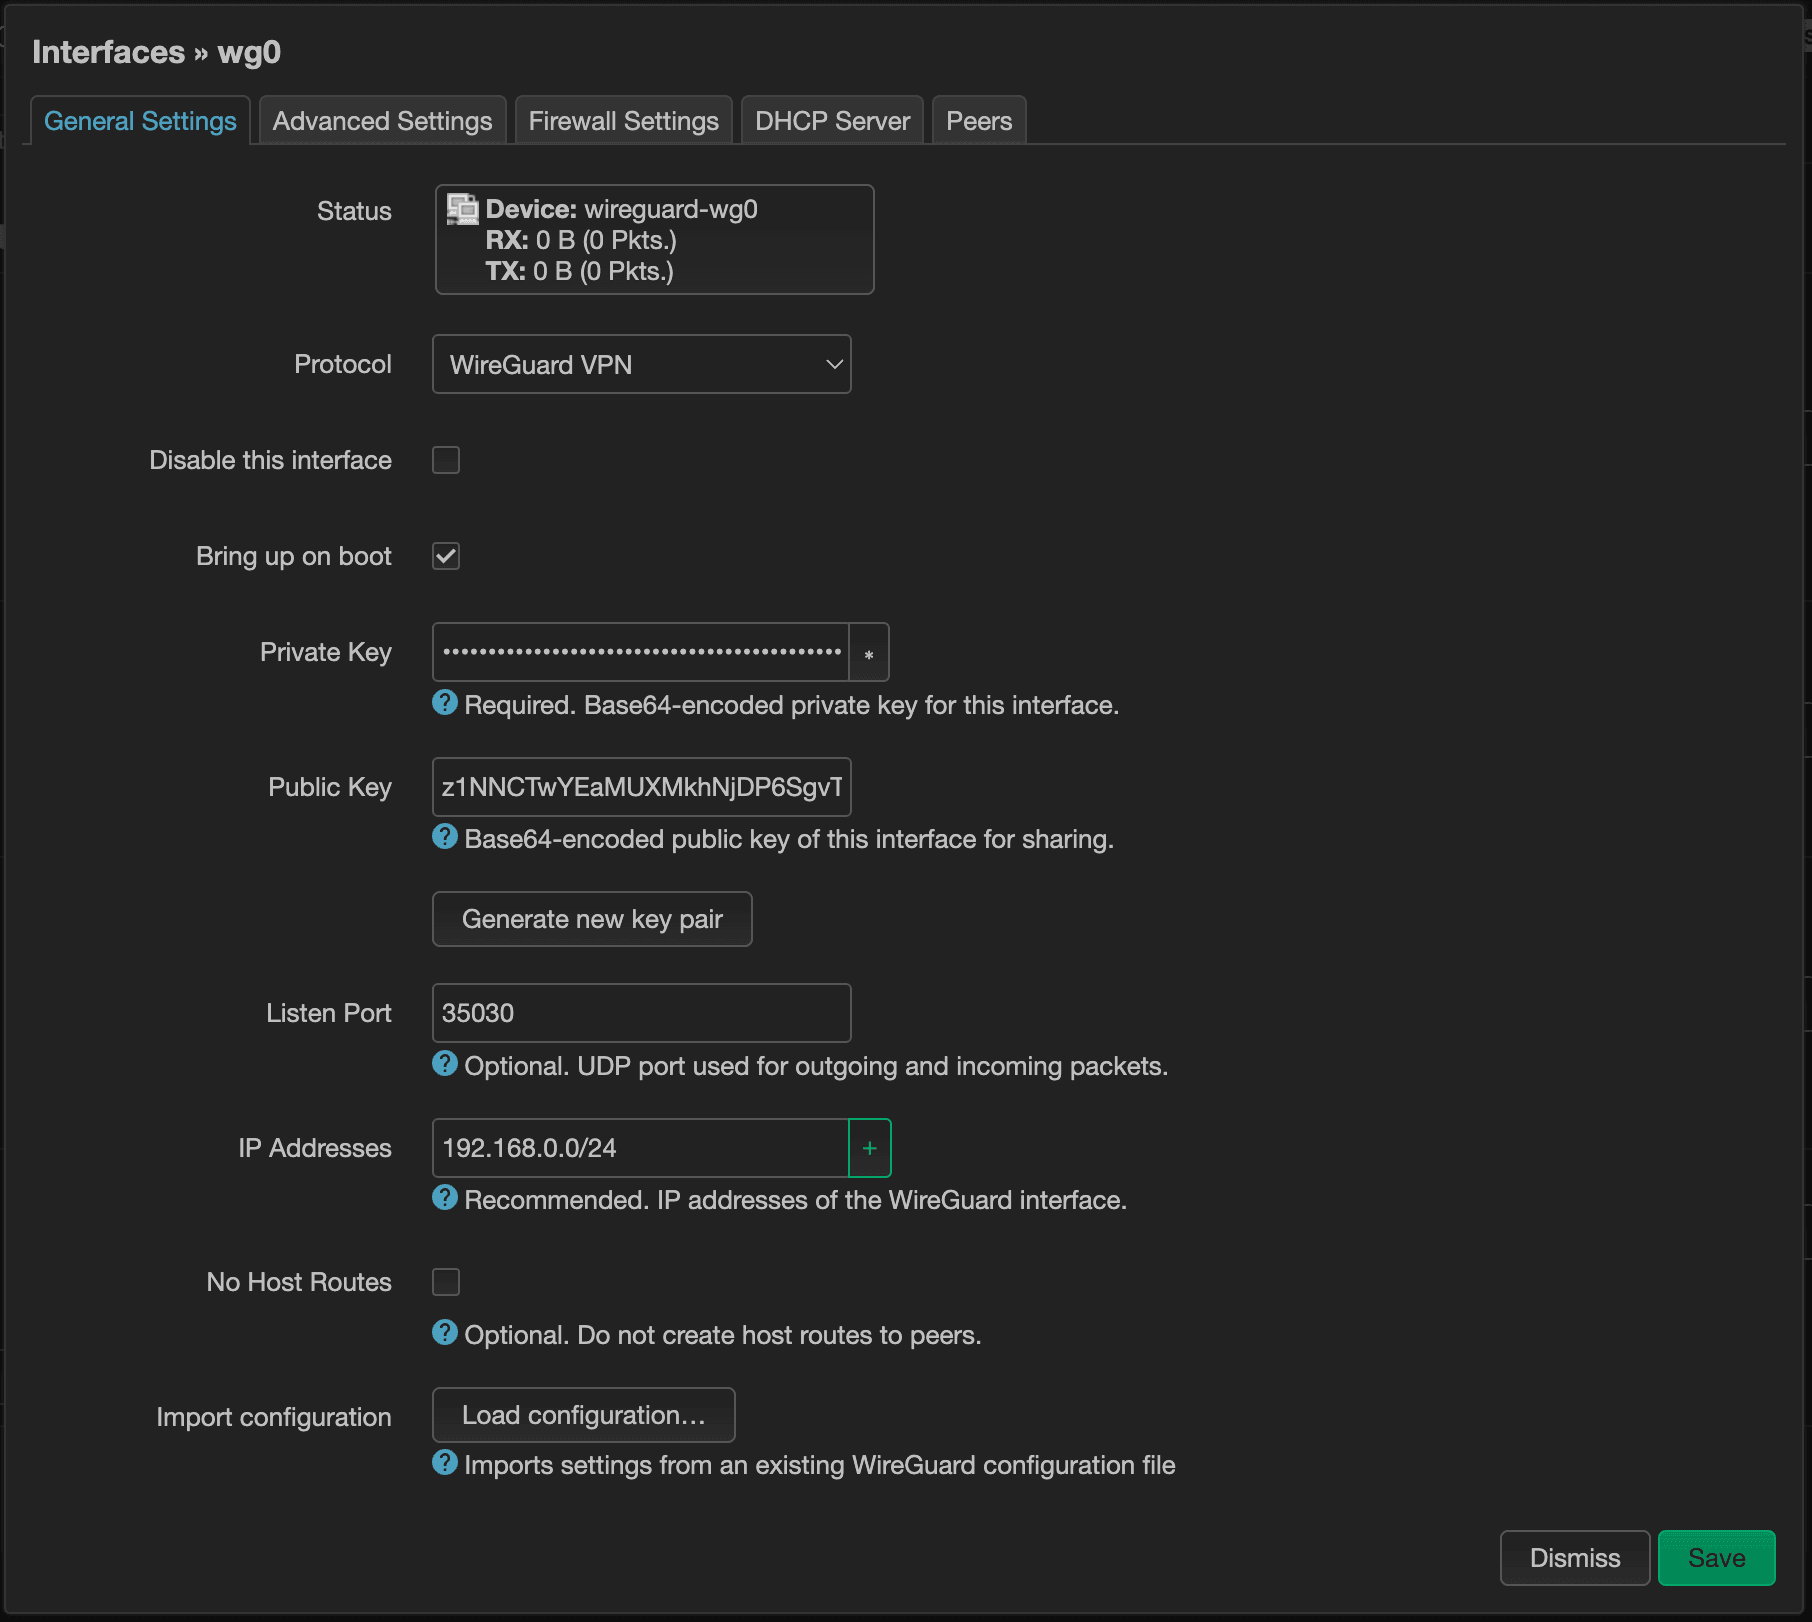
Task: Click the 'Disable this interface' label
Action: point(271,460)
